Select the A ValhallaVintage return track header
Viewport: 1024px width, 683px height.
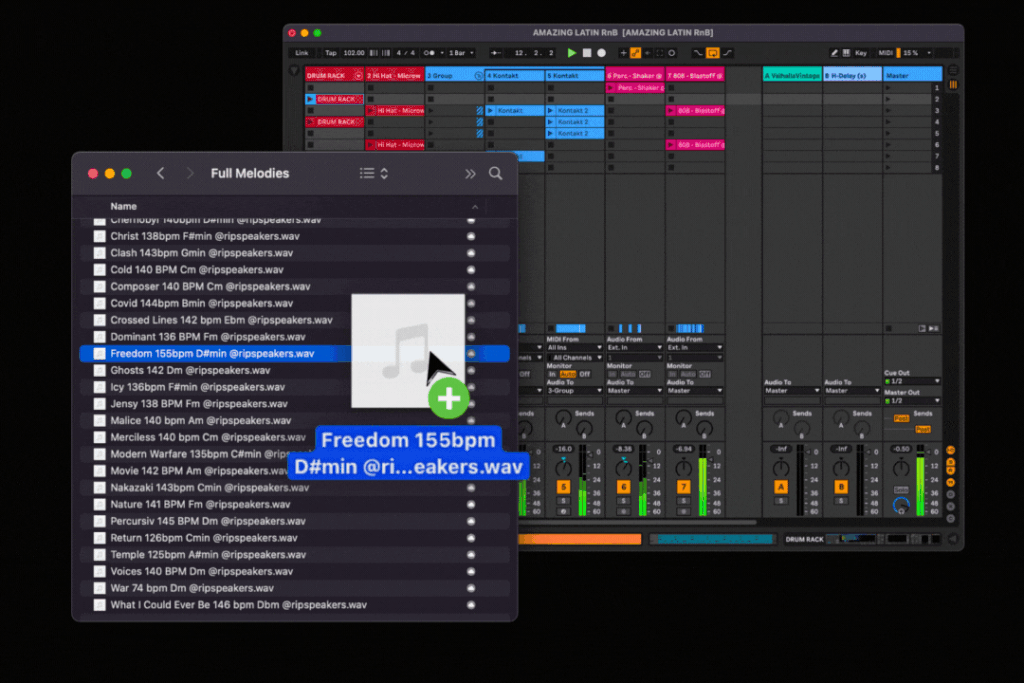[792, 76]
